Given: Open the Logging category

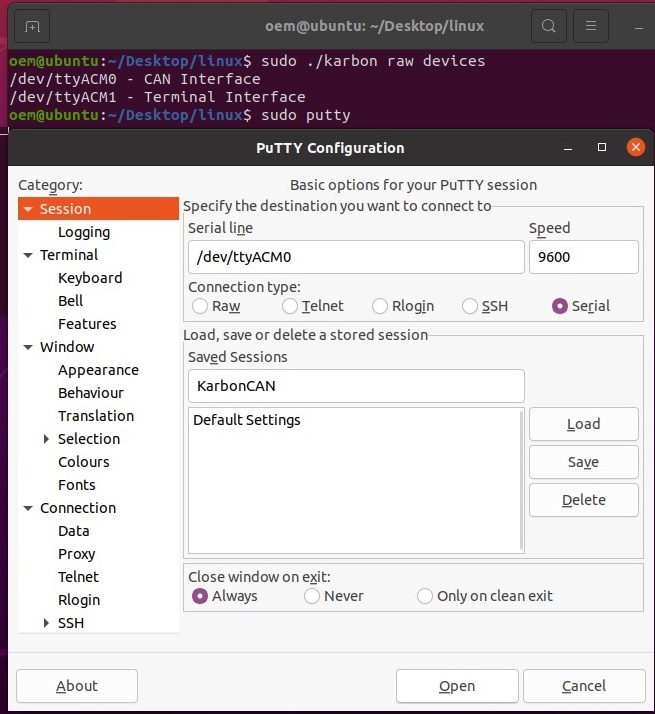Looking at the screenshot, I should [84, 232].
